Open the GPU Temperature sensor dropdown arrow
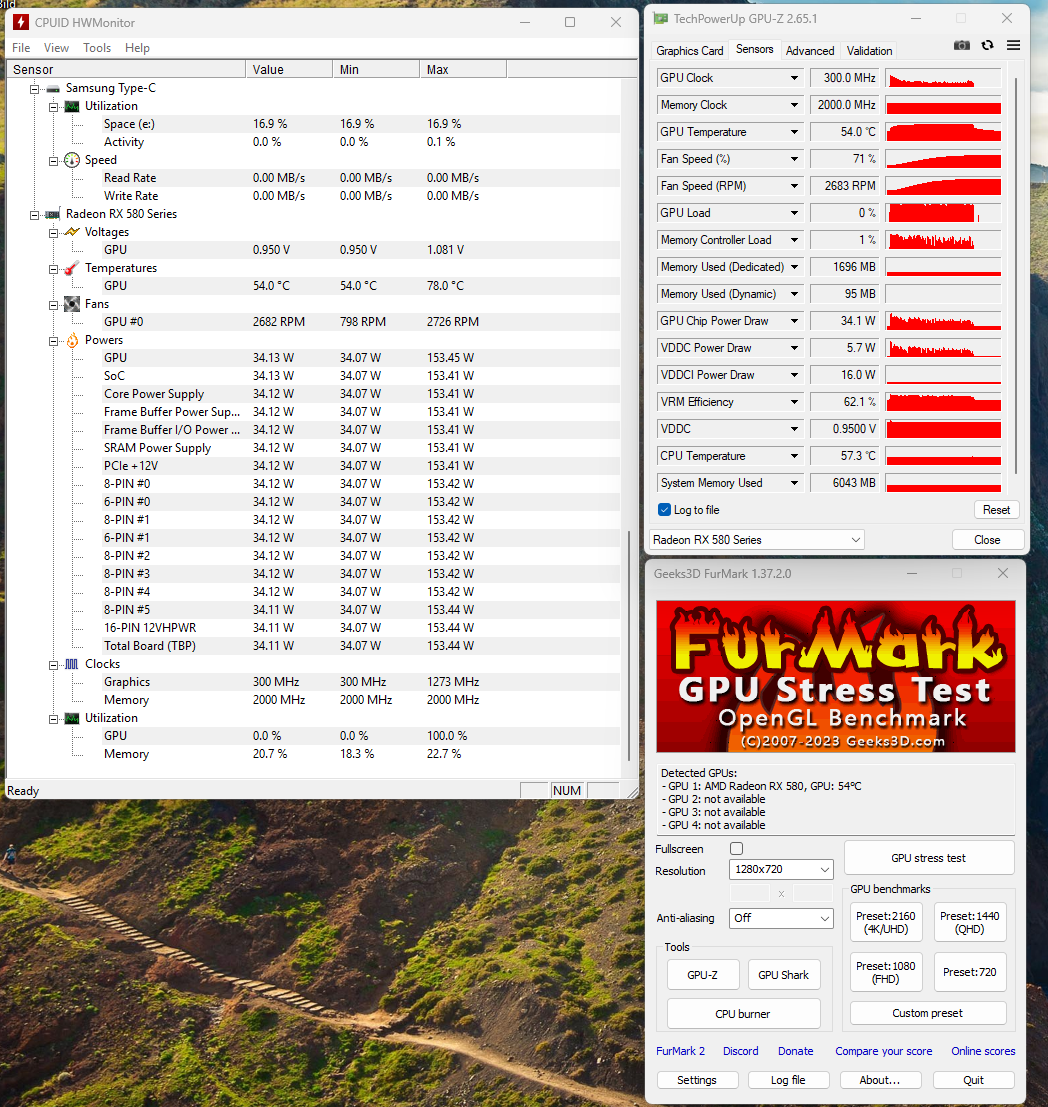 (794, 132)
